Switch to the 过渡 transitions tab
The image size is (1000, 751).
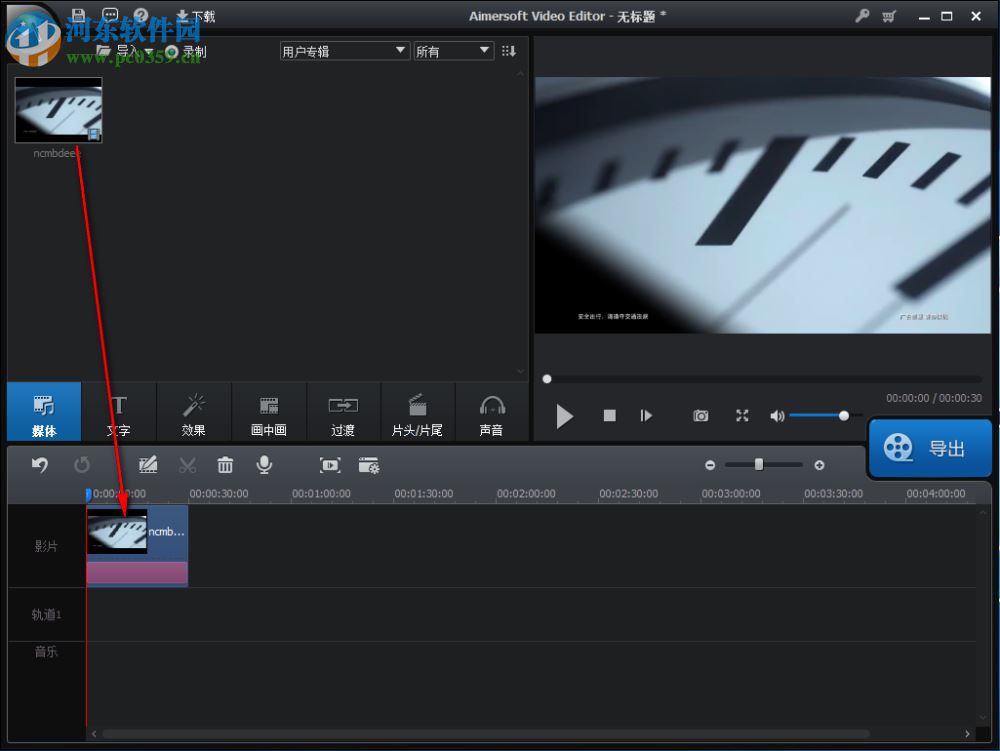(x=343, y=412)
